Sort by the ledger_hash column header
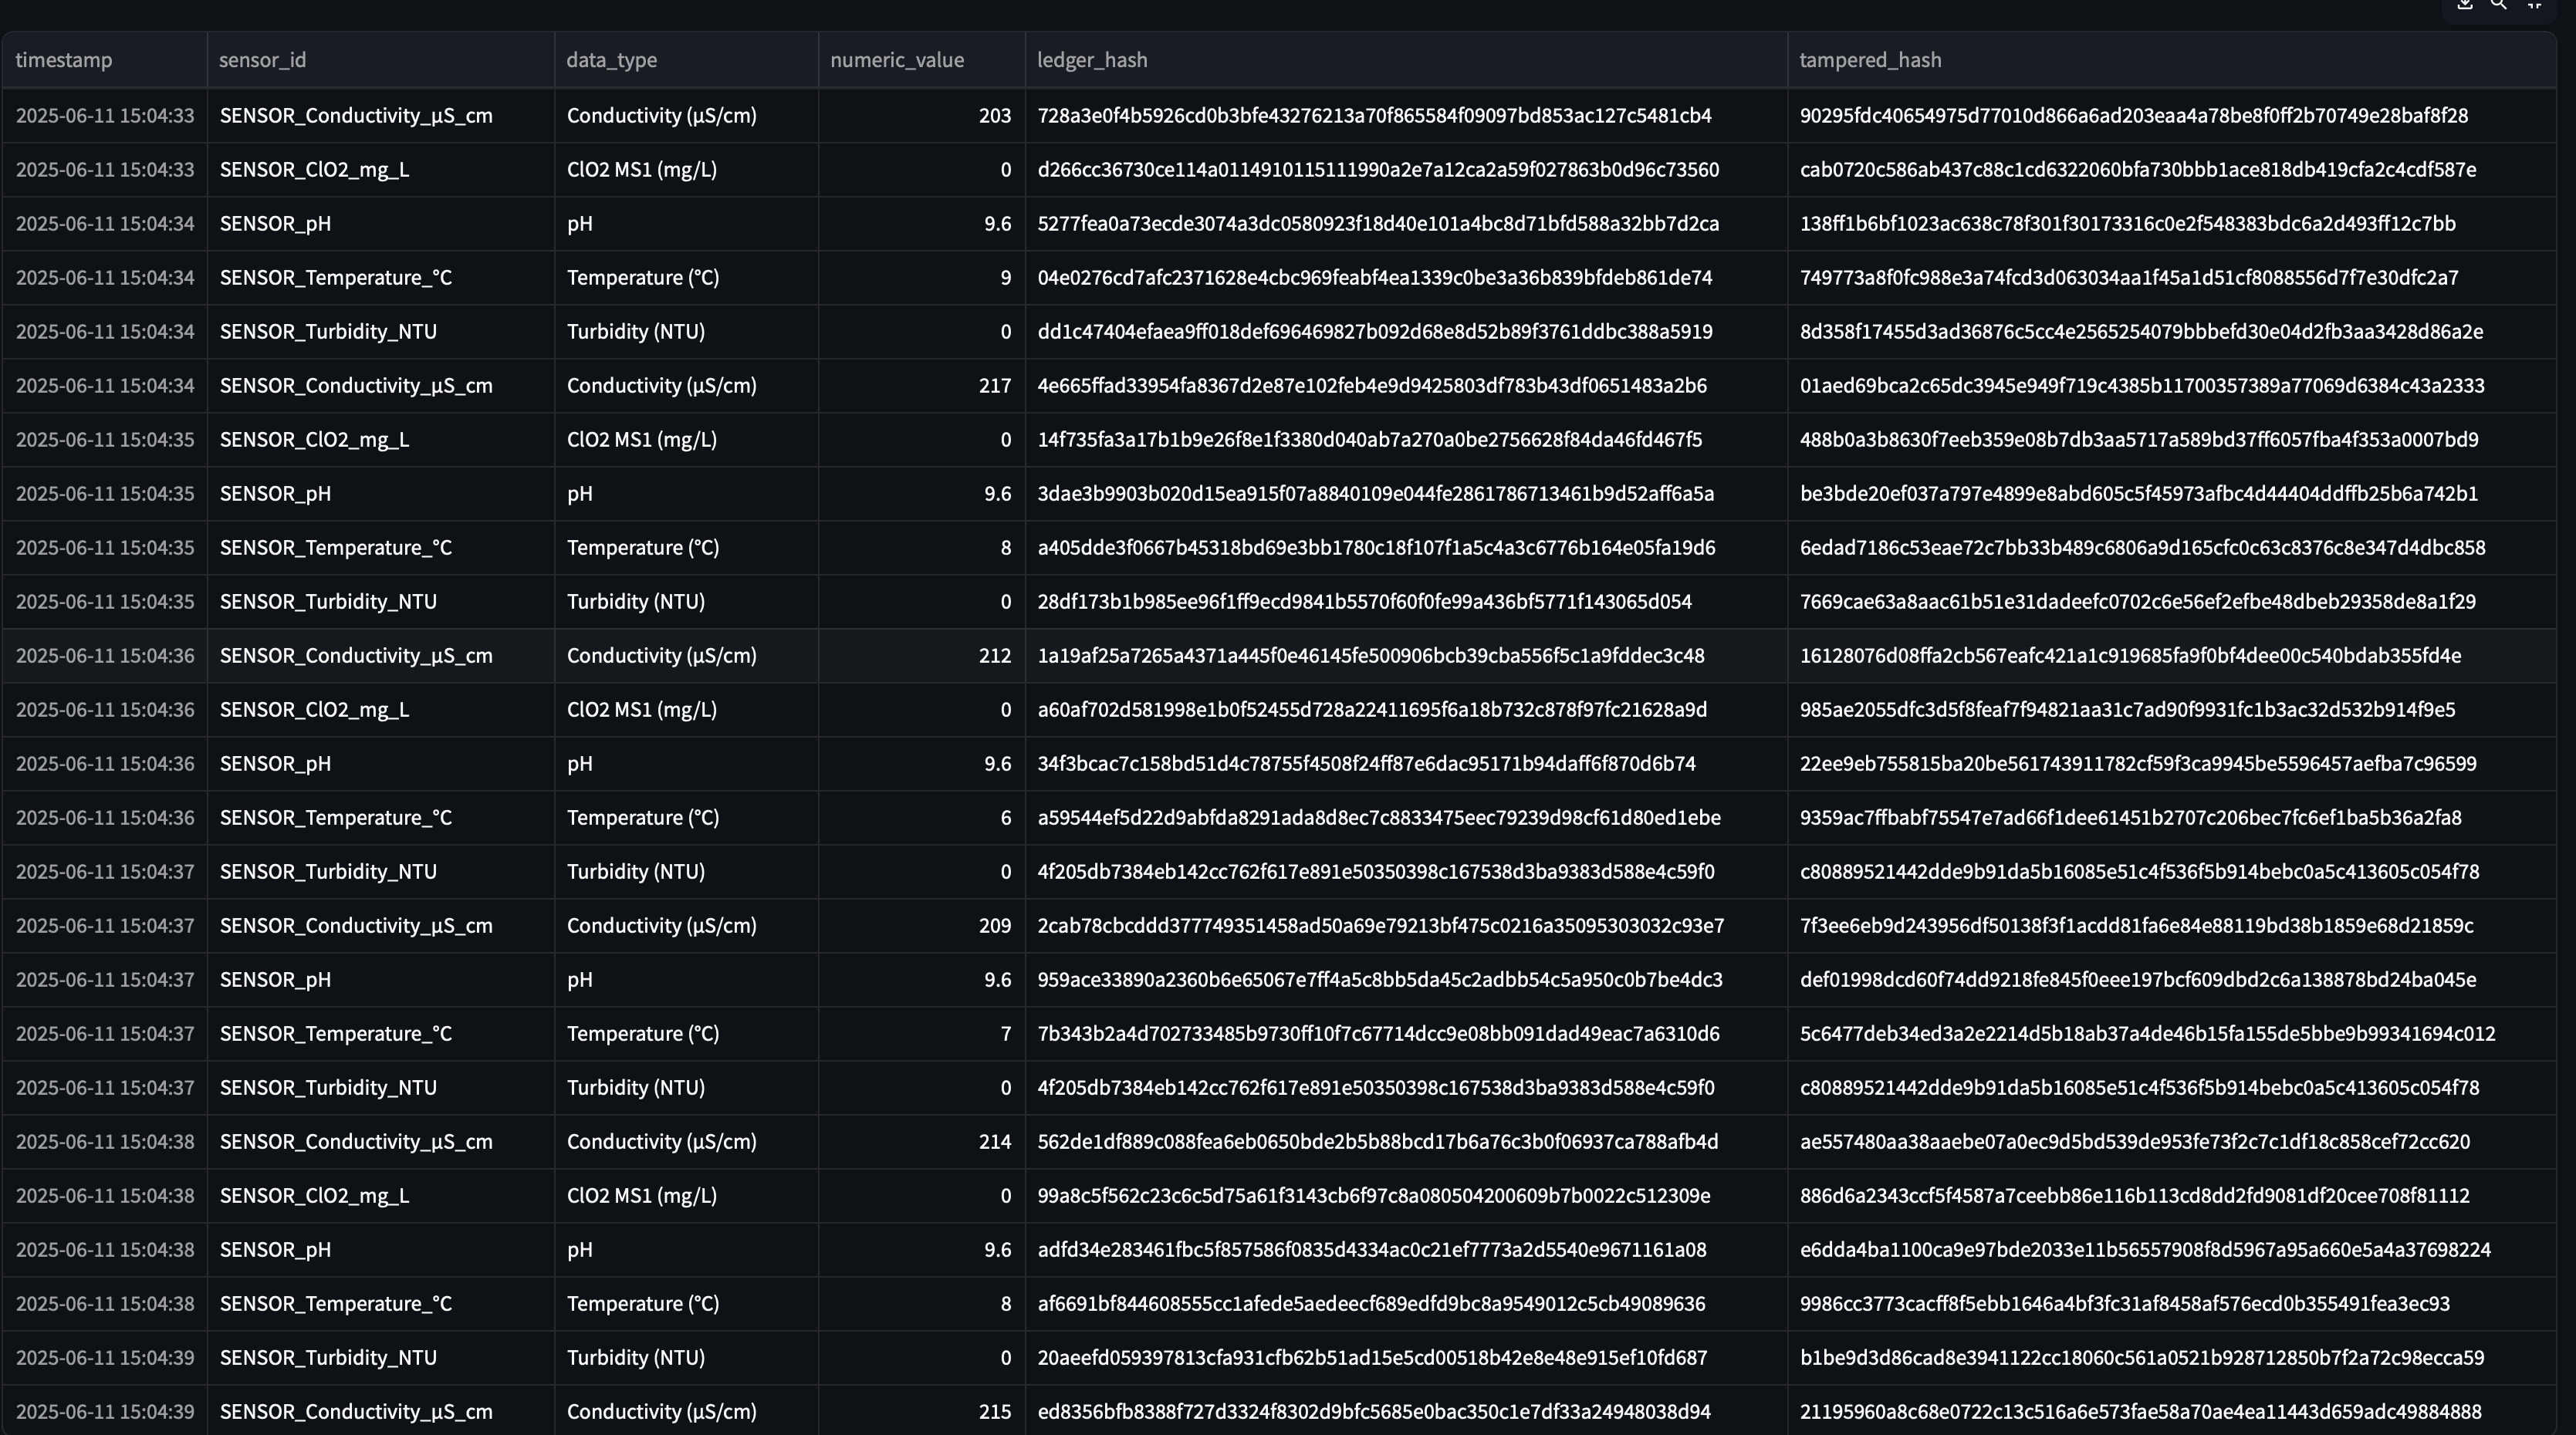Viewport: 2576px width, 1435px height. (1406, 60)
